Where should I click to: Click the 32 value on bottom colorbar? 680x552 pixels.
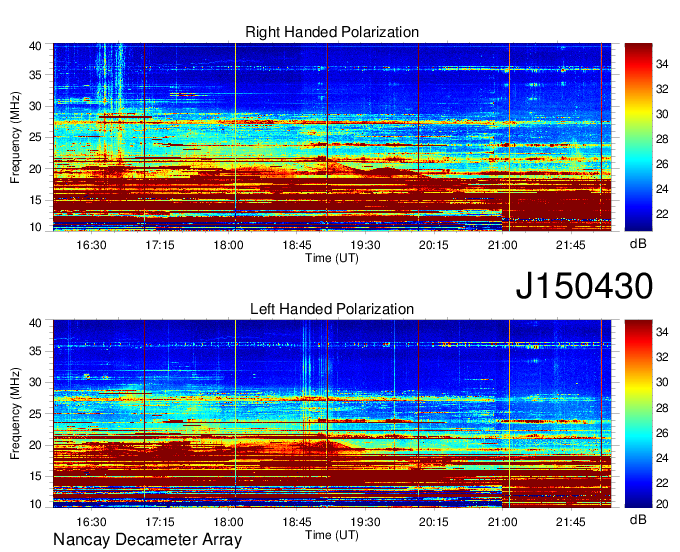662,357
